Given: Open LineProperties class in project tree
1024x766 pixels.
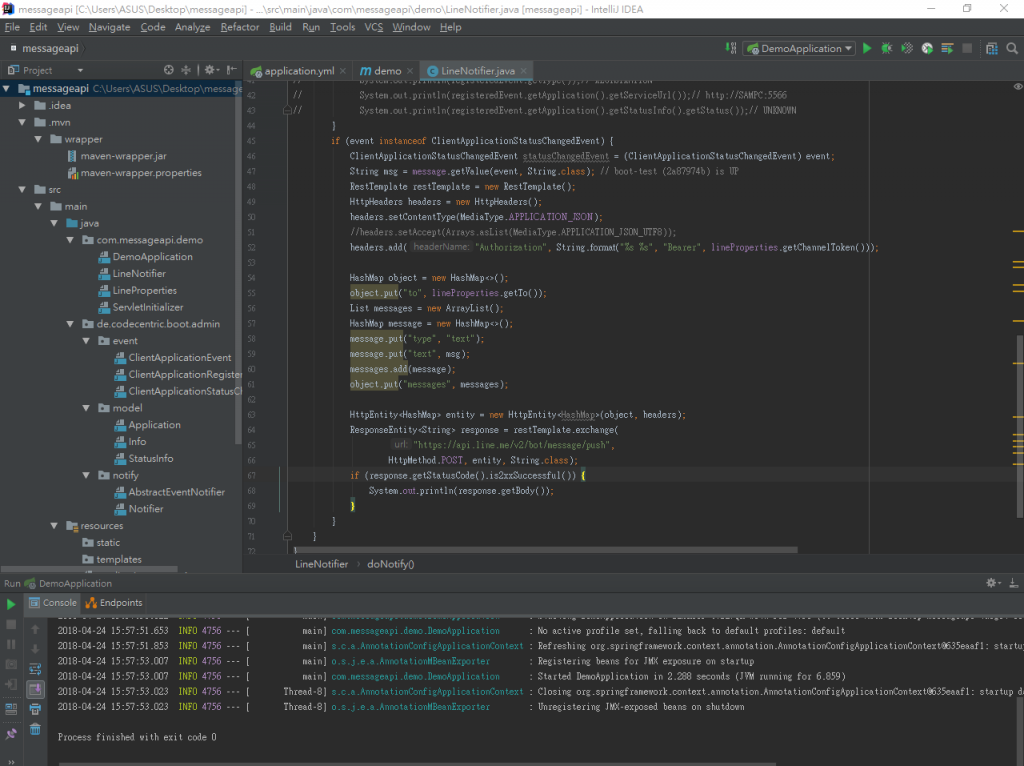Looking at the screenshot, I should point(144,290).
